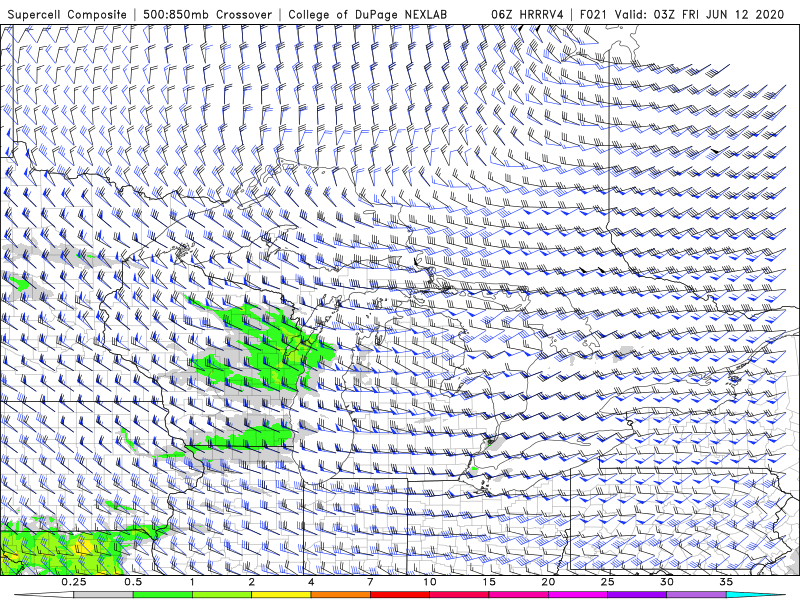
Task: Click the colorbar label 1
Action: pyautogui.click(x=192, y=582)
